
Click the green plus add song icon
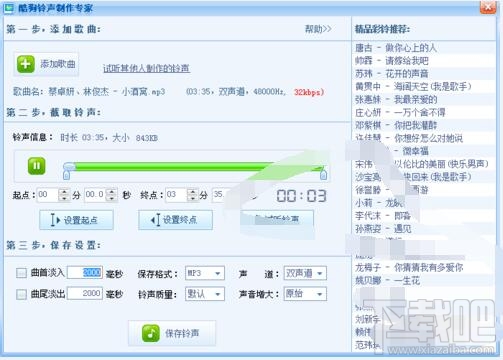coord(26,64)
